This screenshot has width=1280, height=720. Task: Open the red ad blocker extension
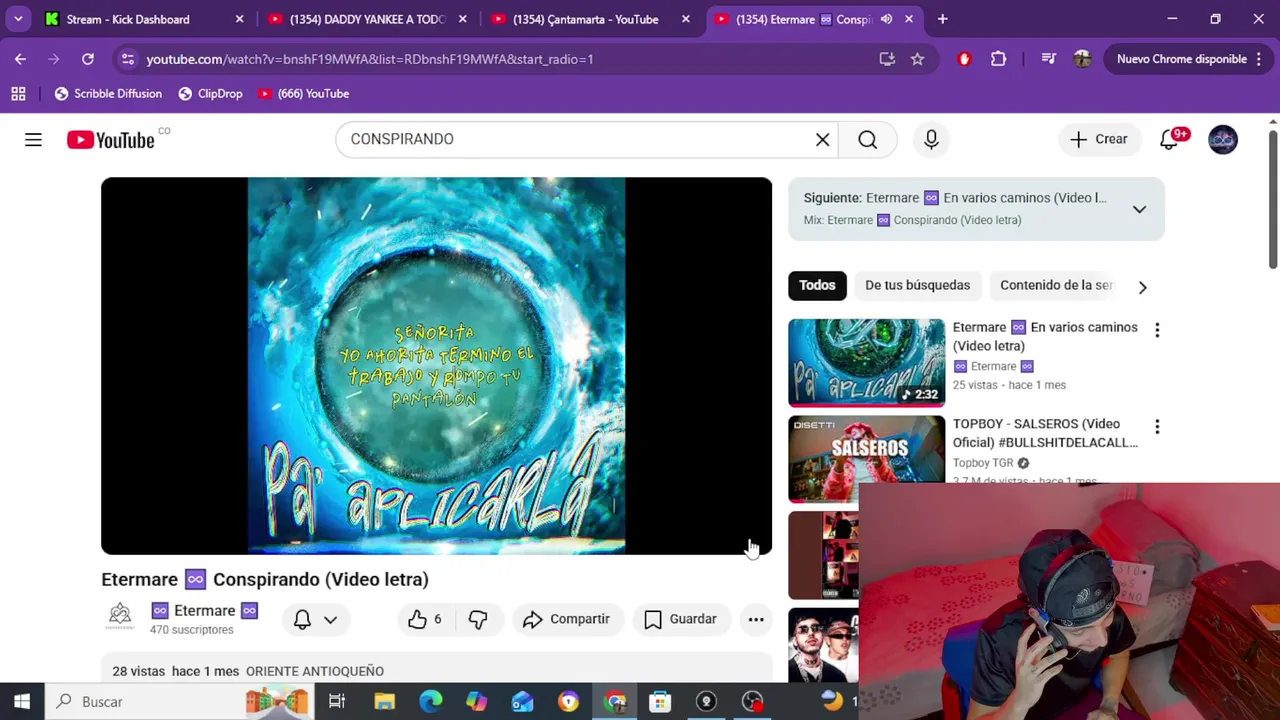pyautogui.click(x=964, y=59)
